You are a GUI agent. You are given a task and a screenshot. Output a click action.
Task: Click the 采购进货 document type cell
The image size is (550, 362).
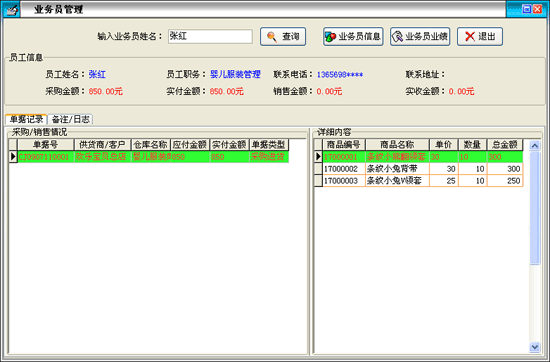[269, 156]
